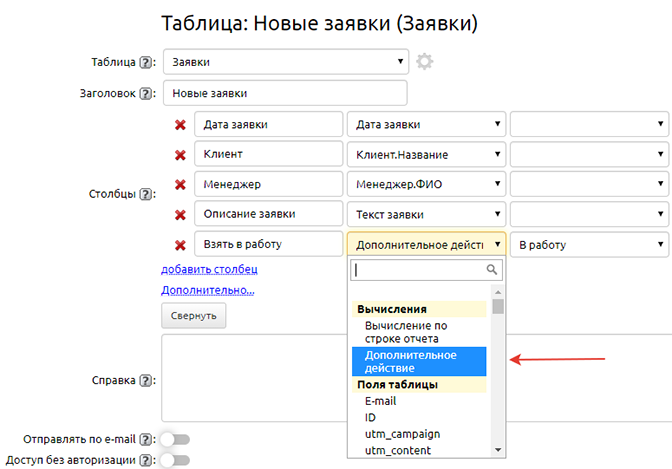Click the gear icon beside the Заявки table dropdown

425,62
